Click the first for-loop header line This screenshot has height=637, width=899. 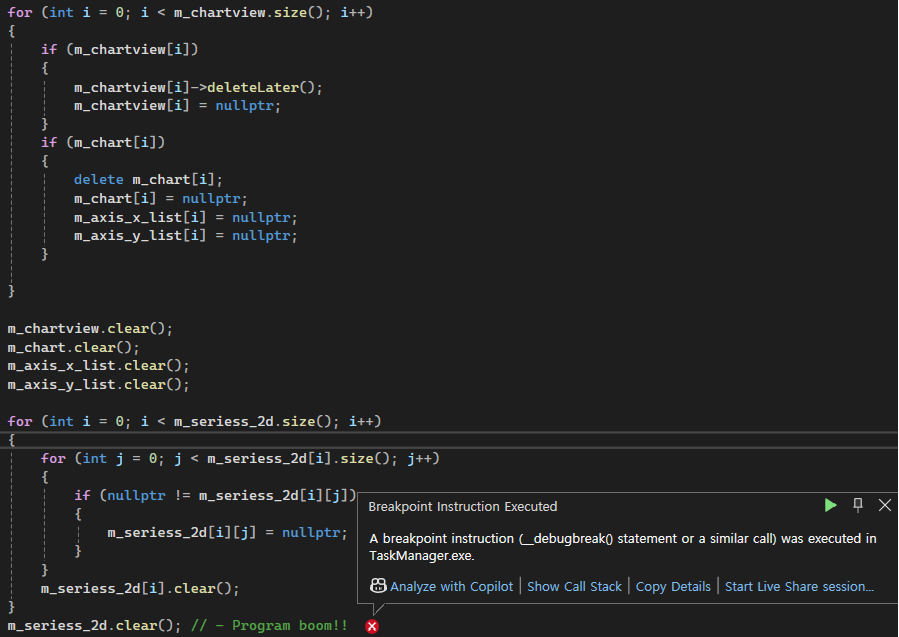(190, 12)
